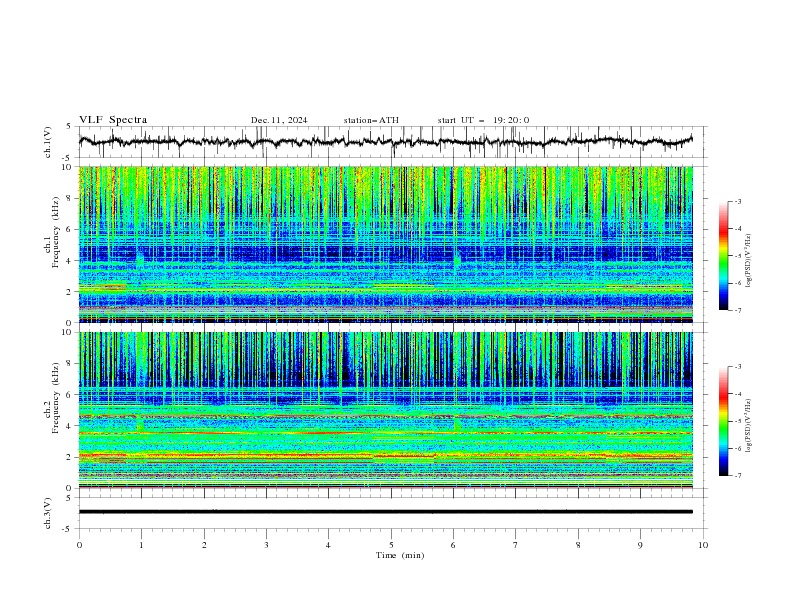Click the ch.1 spectrogram panel

(x=386, y=244)
